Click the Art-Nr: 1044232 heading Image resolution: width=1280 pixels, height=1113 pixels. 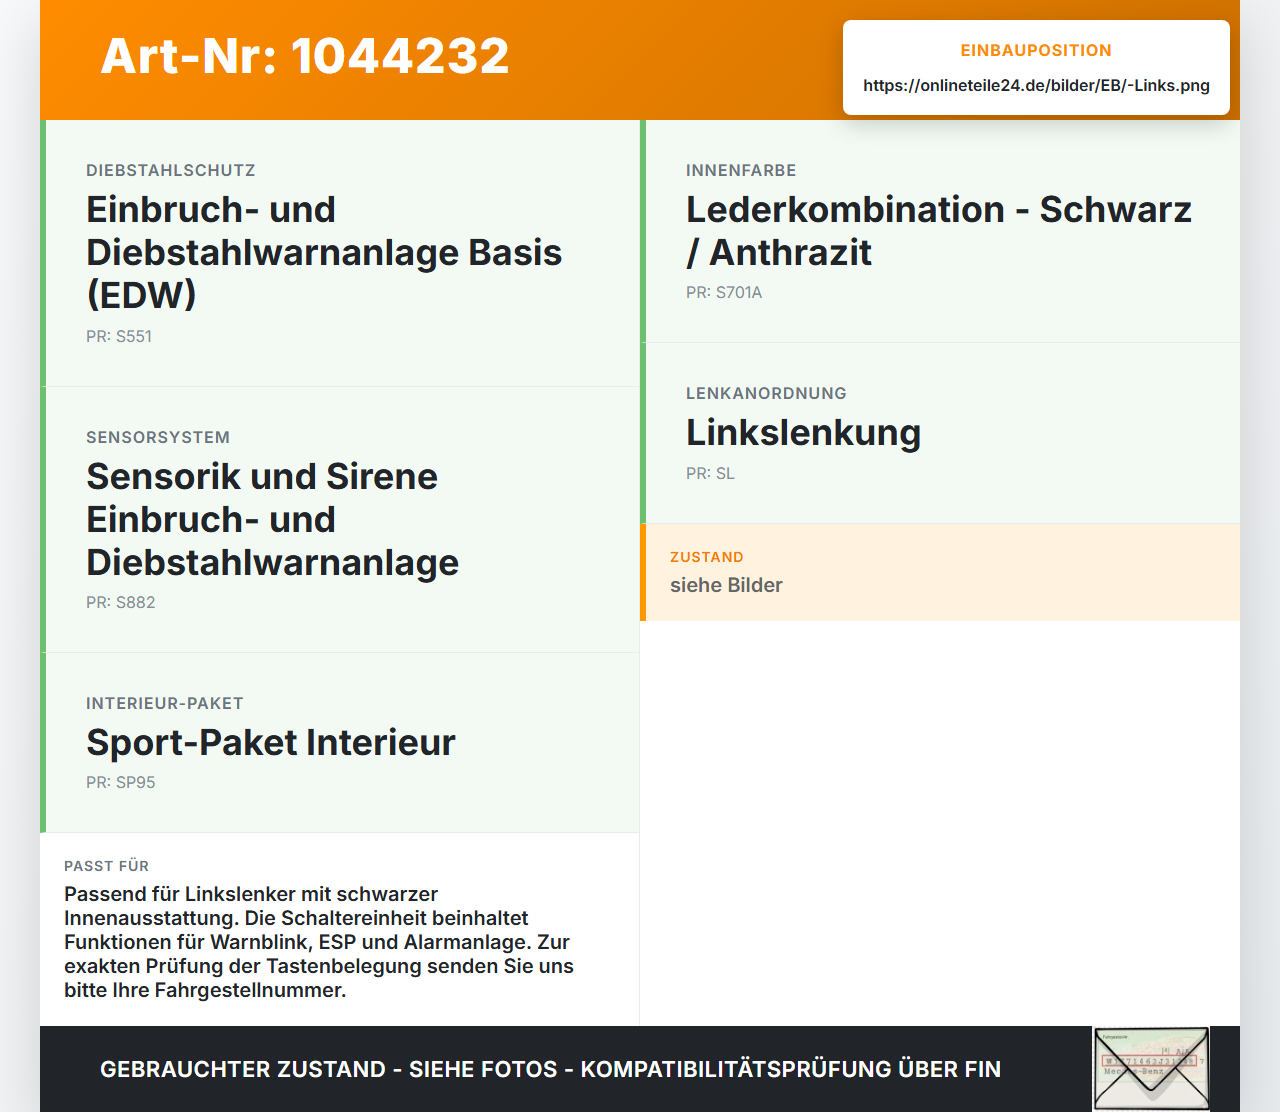[305, 56]
